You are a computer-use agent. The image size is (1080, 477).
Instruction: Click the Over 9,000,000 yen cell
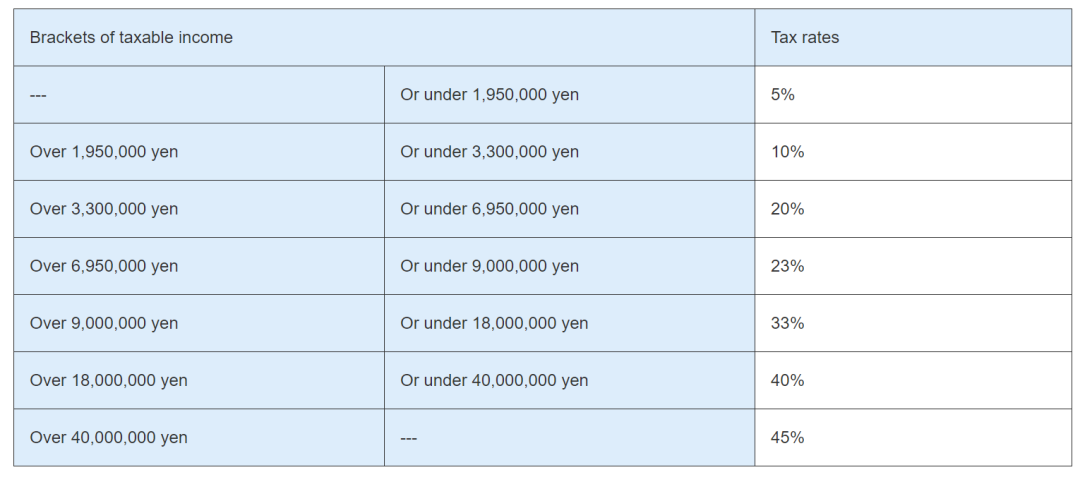tap(199, 324)
